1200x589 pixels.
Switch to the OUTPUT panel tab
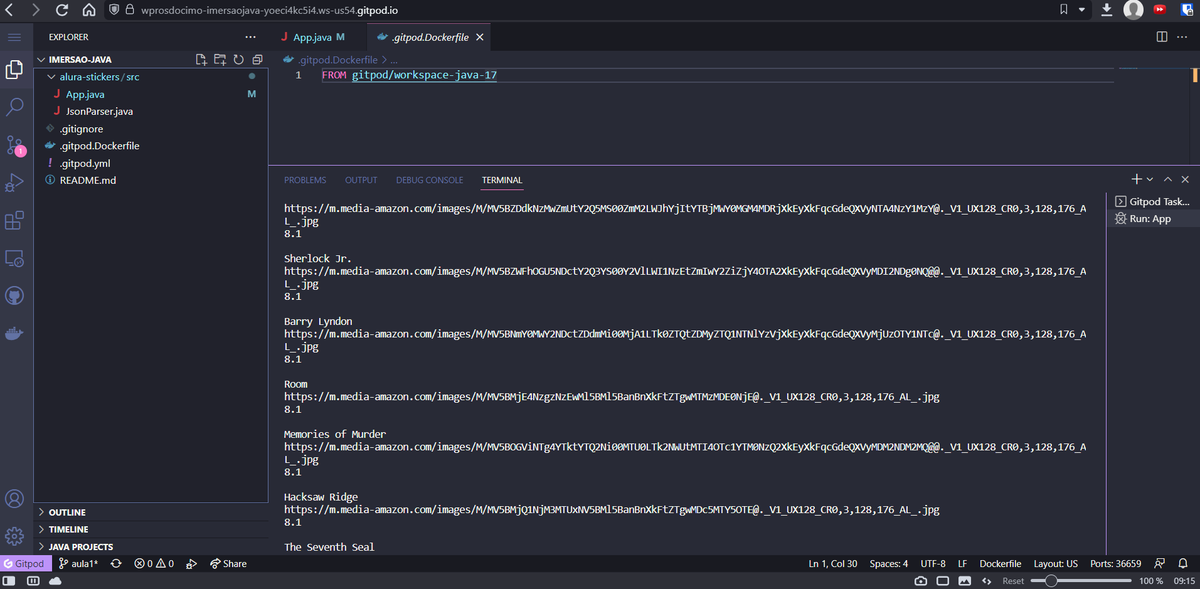point(361,180)
